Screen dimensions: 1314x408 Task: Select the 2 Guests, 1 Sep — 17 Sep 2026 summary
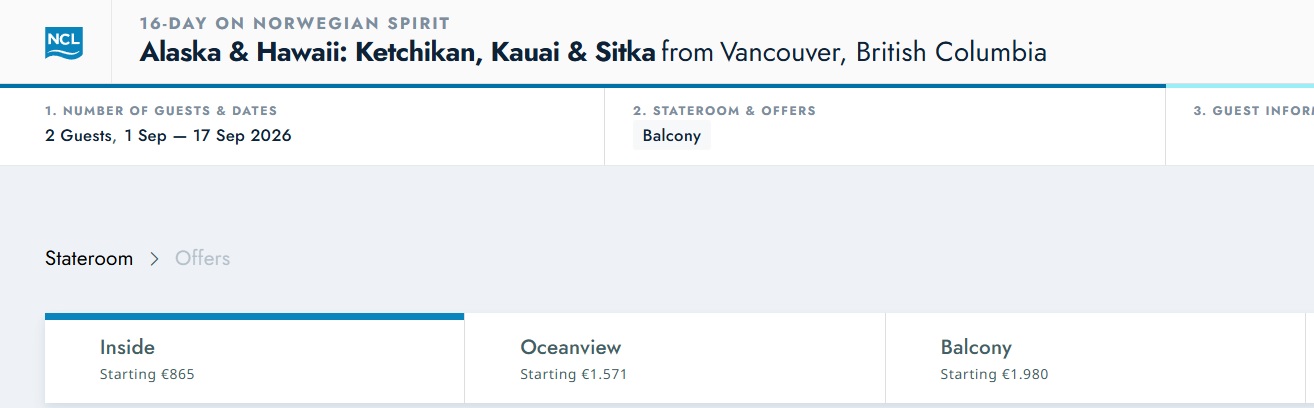click(x=168, y=136)
